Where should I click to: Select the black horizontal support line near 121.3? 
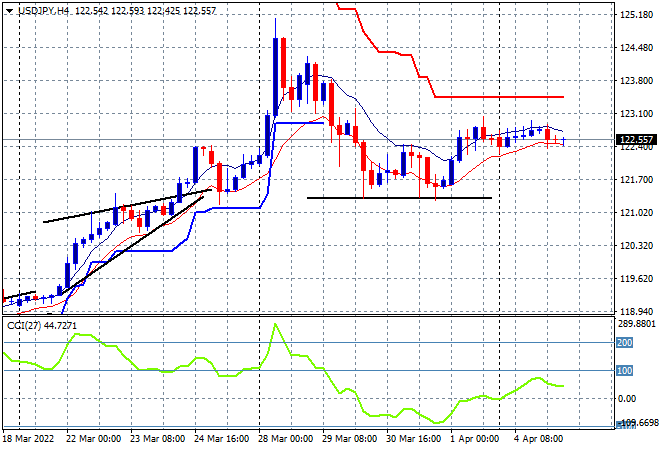pyautogui.click(x=399, y=198)
